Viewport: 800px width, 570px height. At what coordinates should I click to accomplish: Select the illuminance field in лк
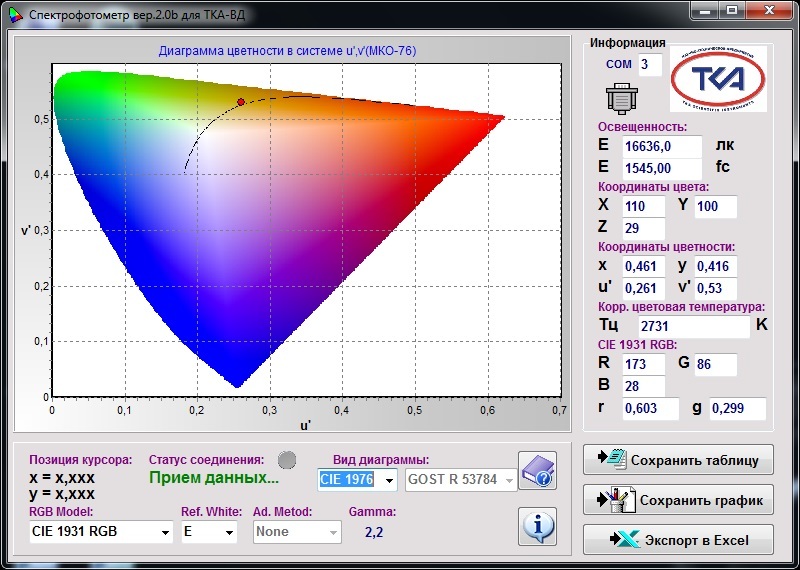[661, 146]
